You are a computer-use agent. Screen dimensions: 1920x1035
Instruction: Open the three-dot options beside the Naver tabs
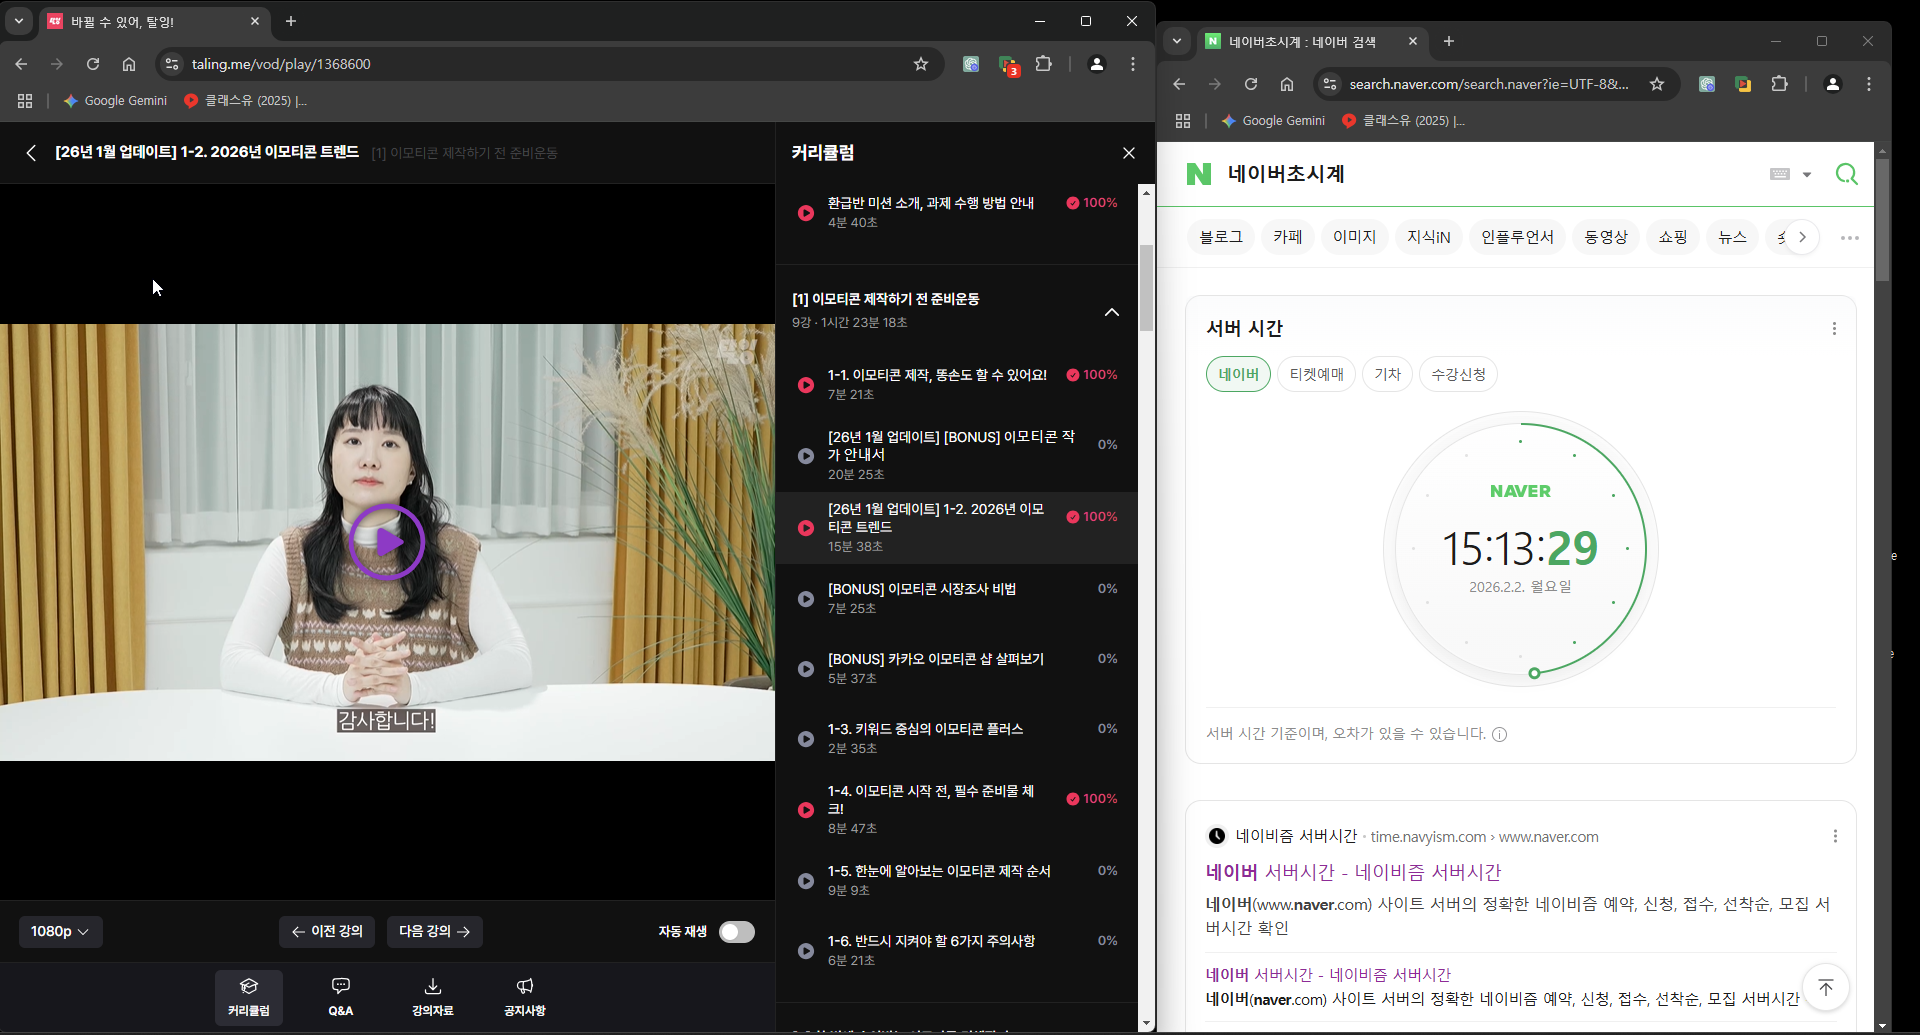coord(1850,238)
